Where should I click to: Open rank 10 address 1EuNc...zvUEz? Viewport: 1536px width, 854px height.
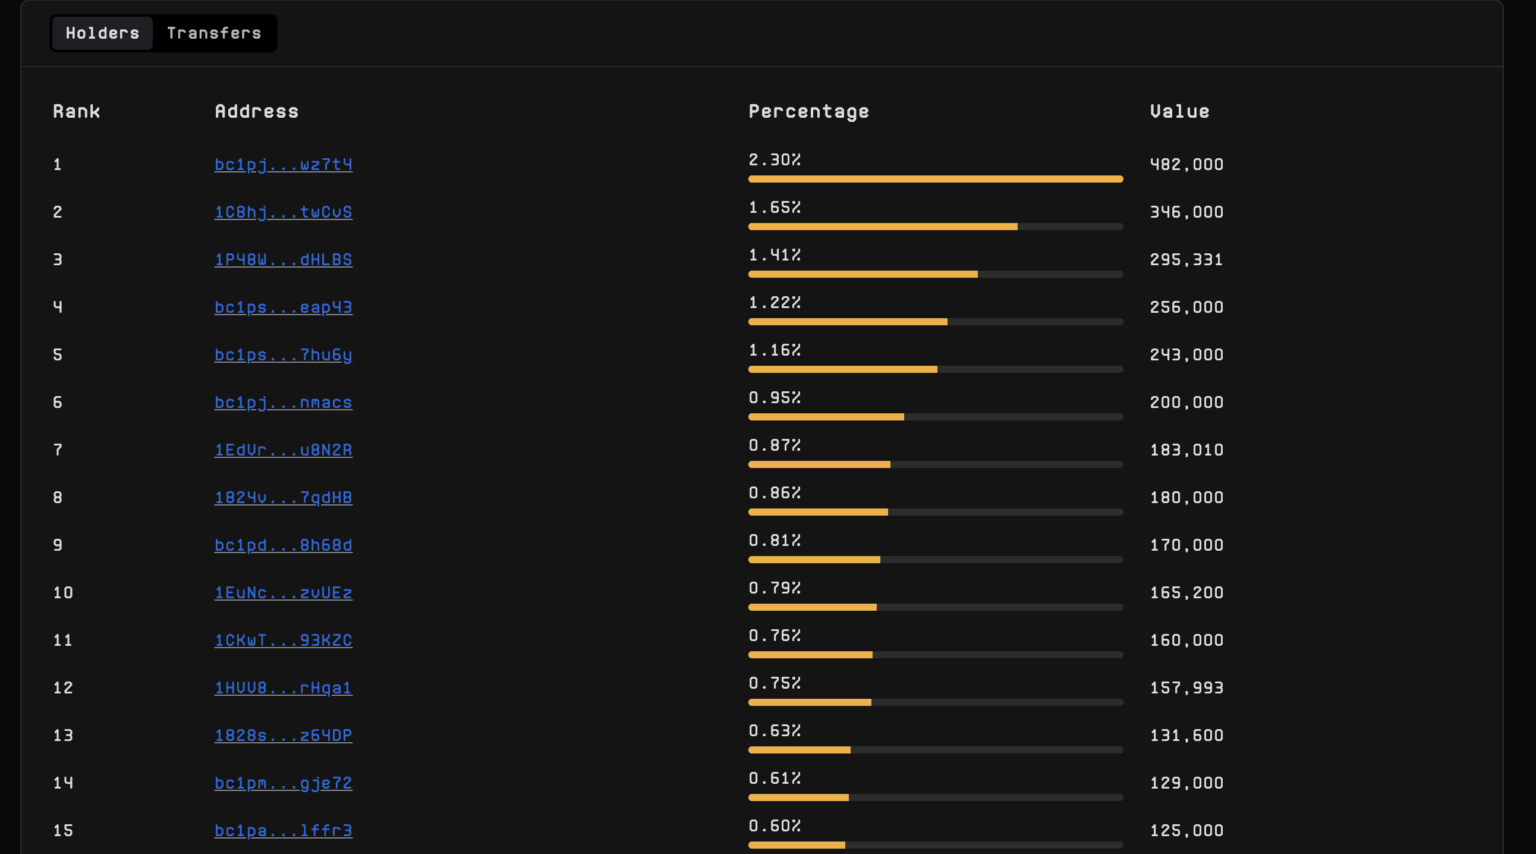tap(283, 592)
